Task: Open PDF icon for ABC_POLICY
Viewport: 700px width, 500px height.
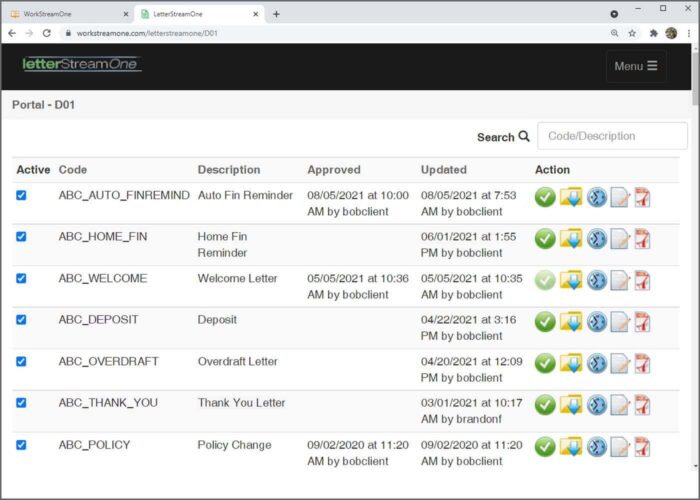Action: [x=642, y=447]
